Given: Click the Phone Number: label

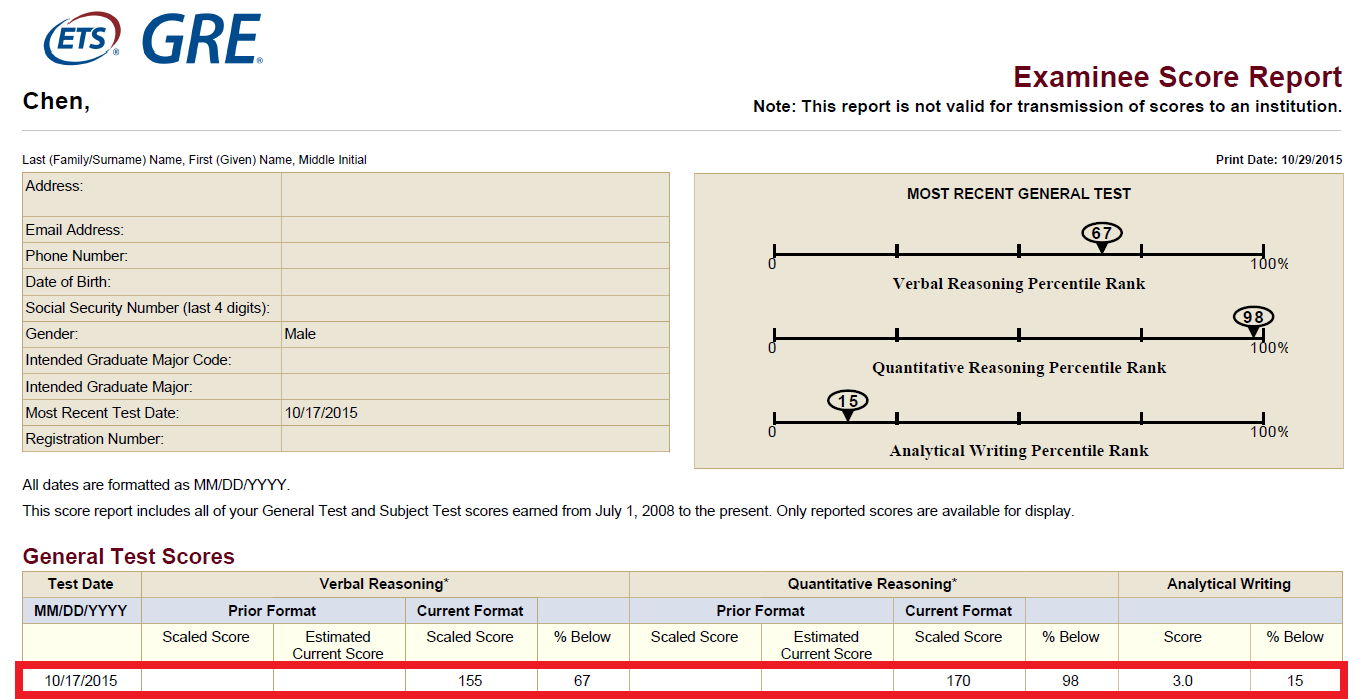Looking at the screenshot, I should point(77,256).
